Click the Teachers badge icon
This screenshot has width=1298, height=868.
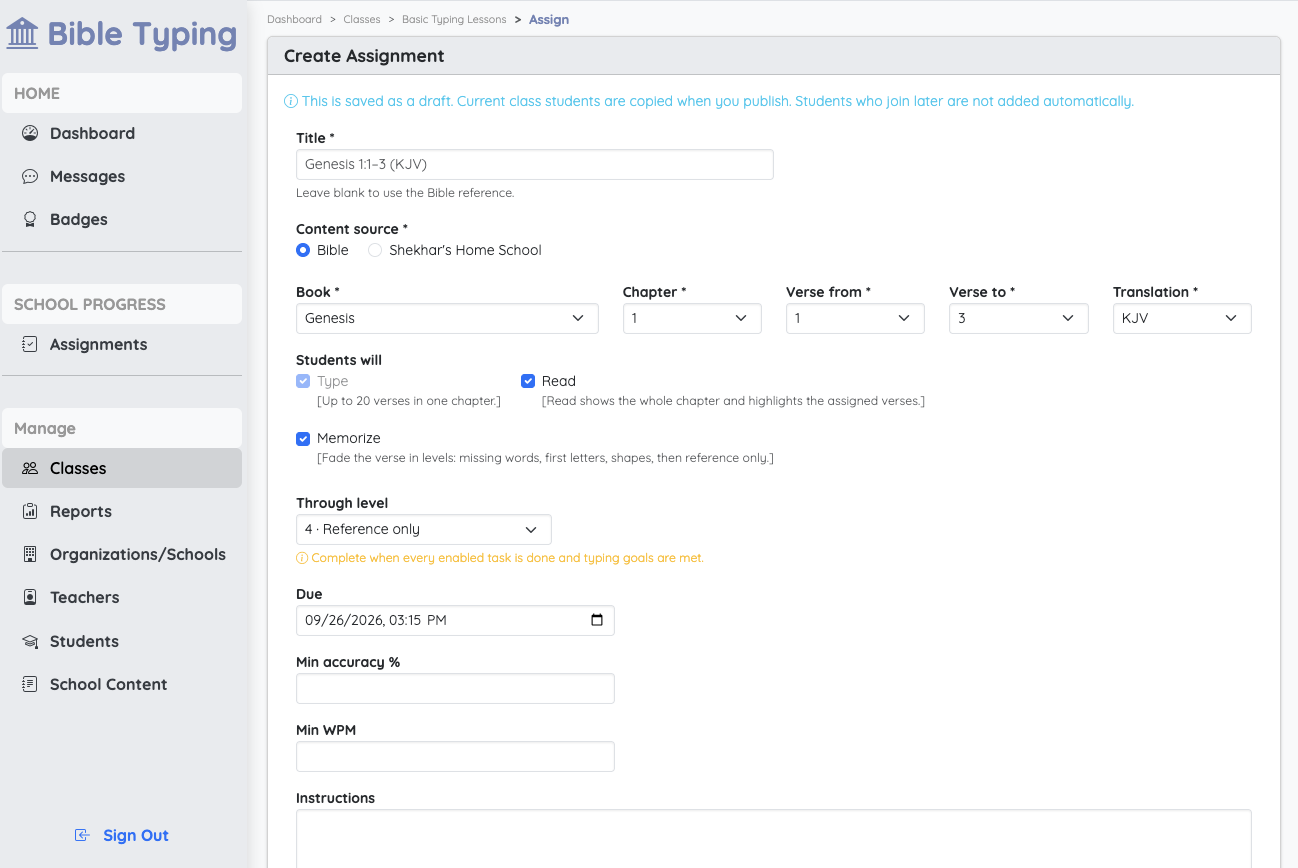tap(30, 597)
